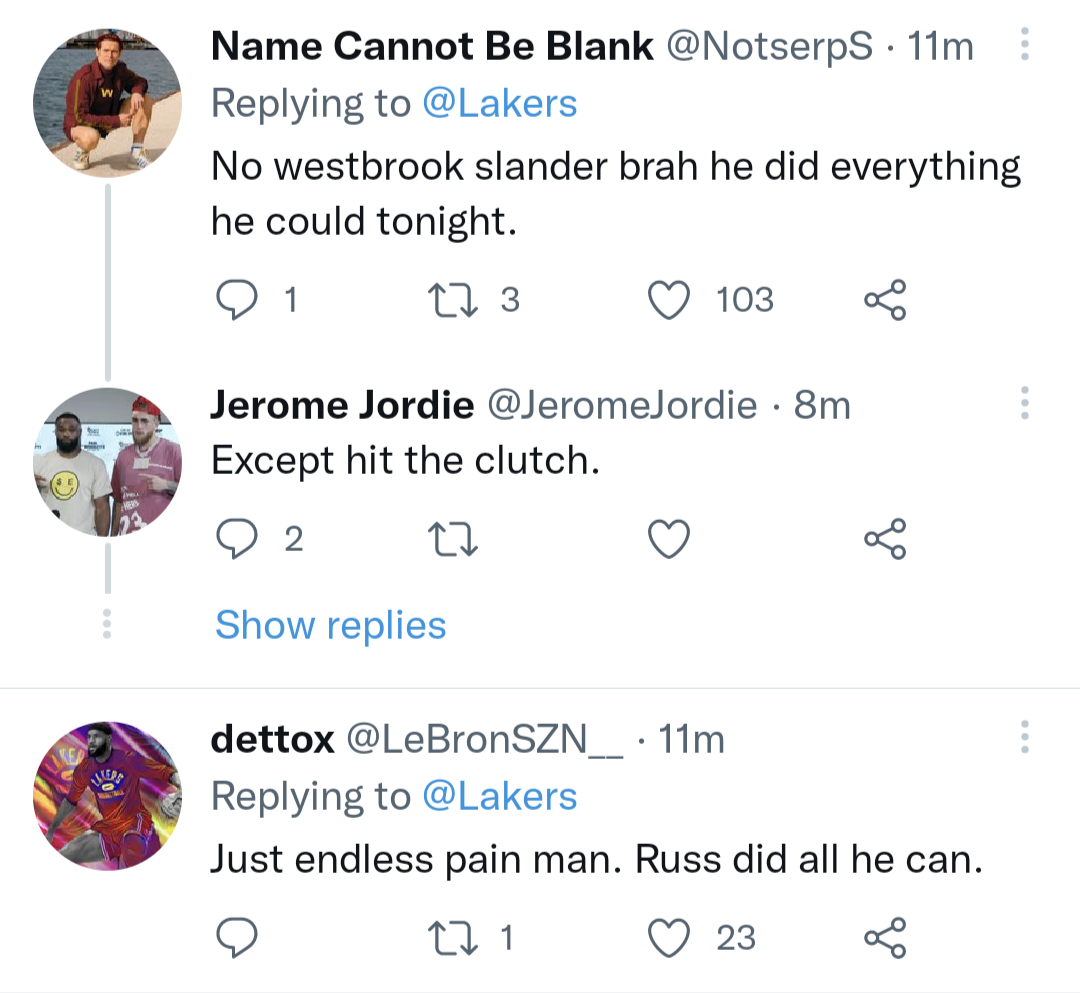
Task: Reply to dettox's tweet
Action: click(237, 938)
